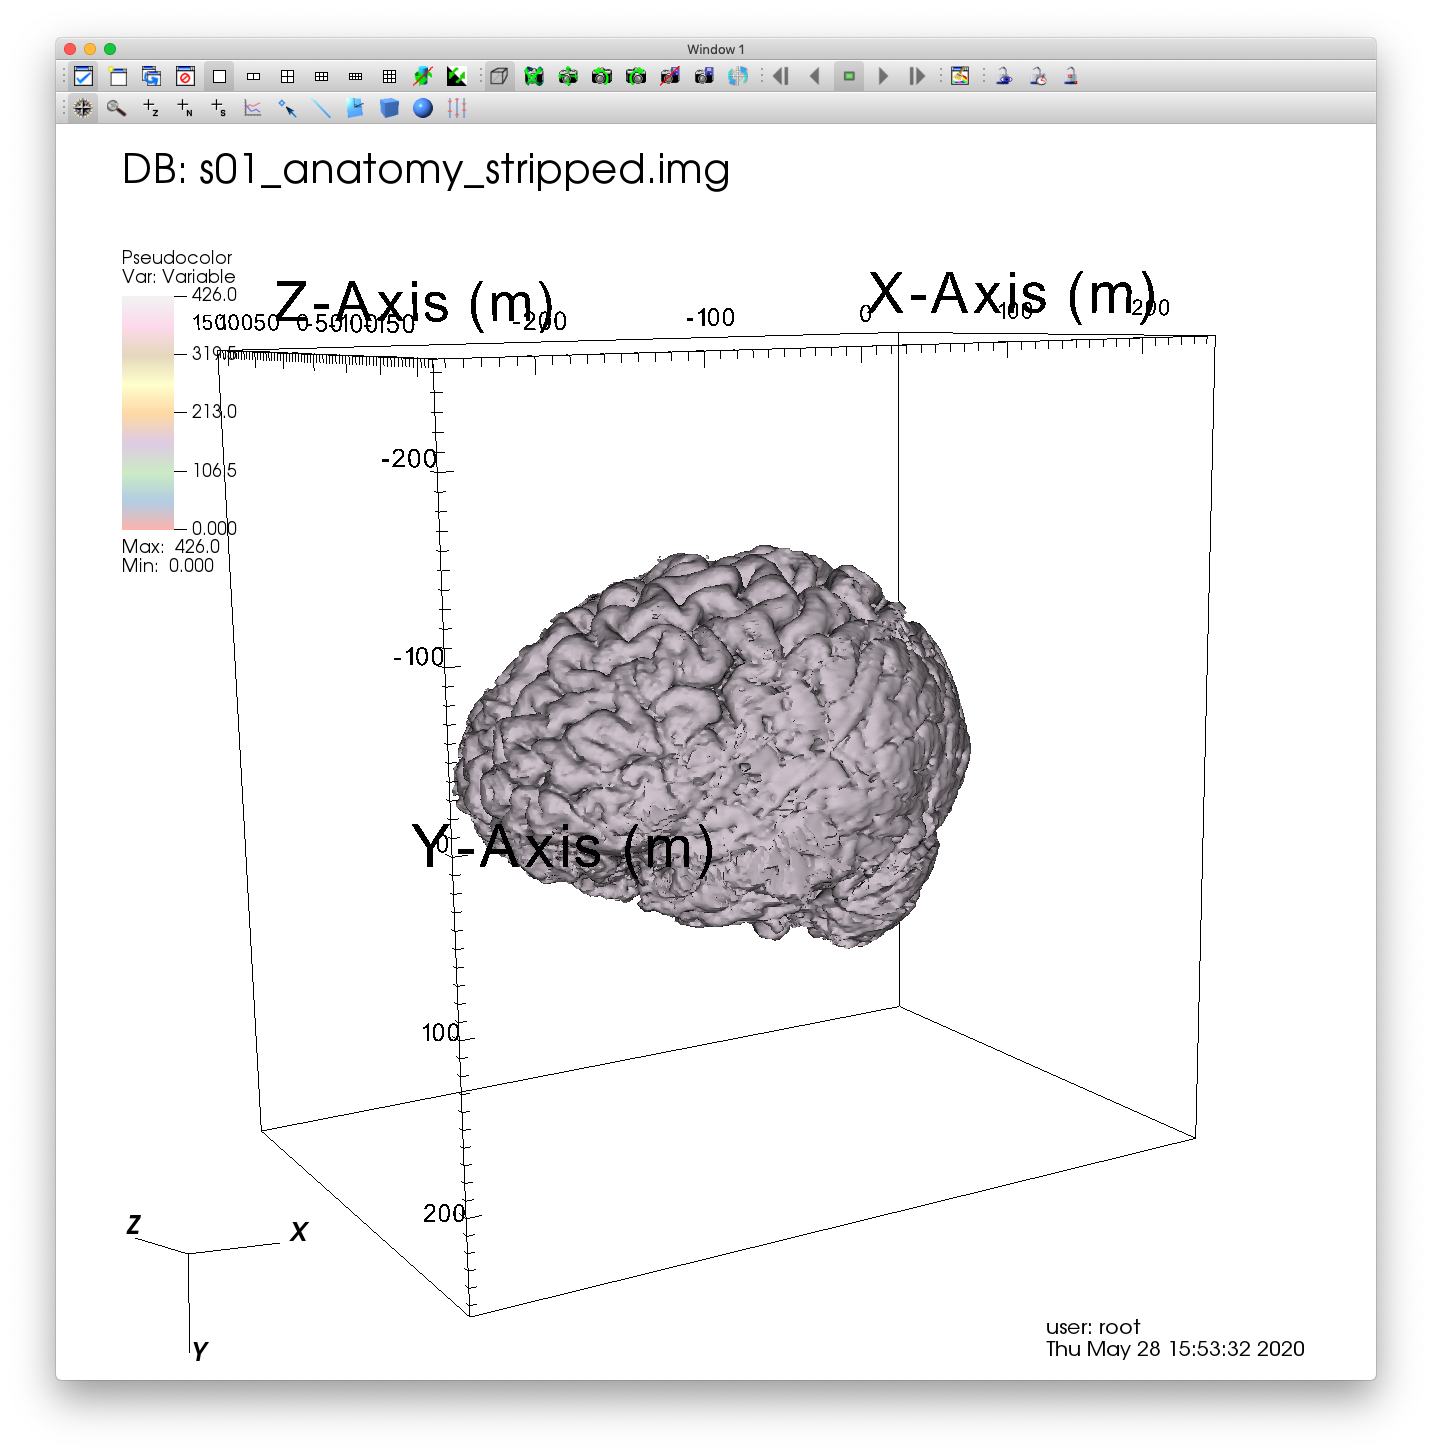Click the 'user: root' annotation
This screenshot has width=1432, height=1454.
(1093, 1327)
